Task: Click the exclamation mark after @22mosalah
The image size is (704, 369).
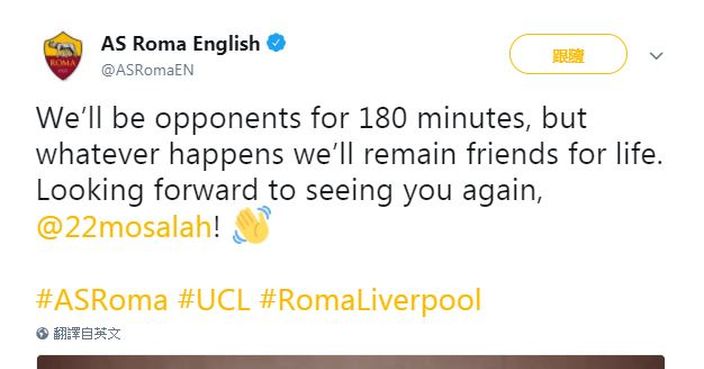Action: (217, 226)
